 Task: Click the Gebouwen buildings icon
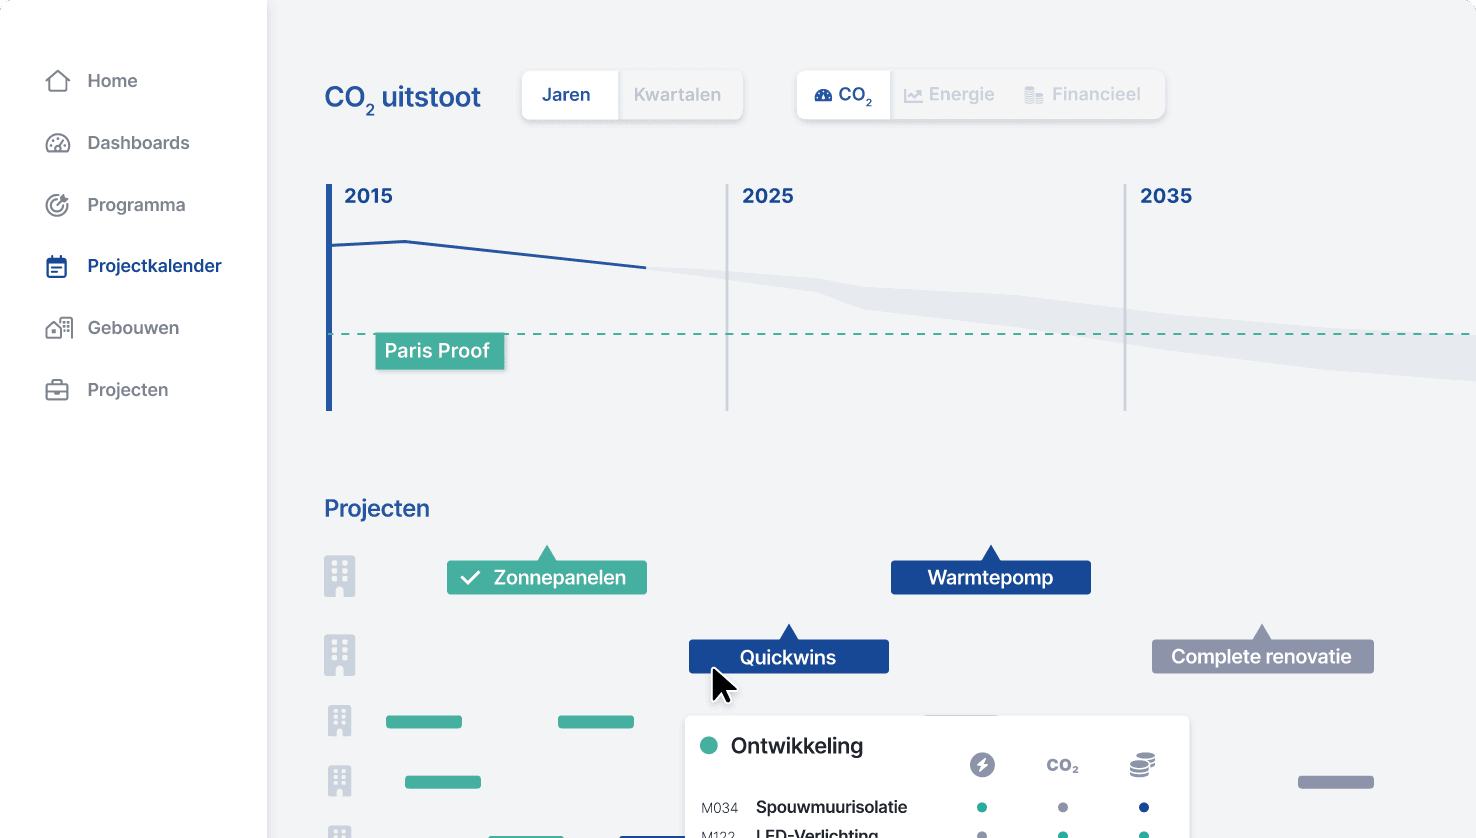click(59, 328)
